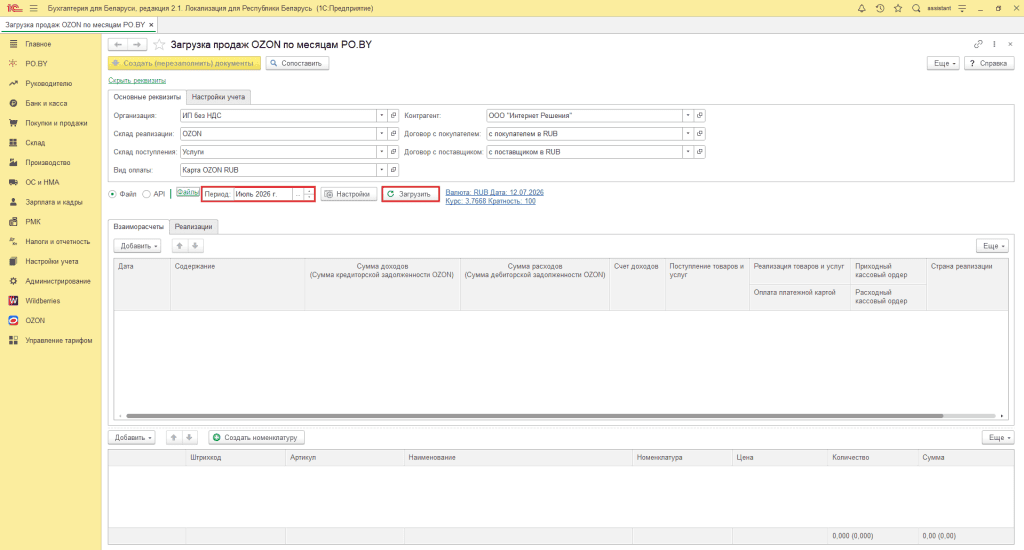Expand Склад поступления dropdown list
Screen dimensions: 1024x550
click(x=381, y=152)
